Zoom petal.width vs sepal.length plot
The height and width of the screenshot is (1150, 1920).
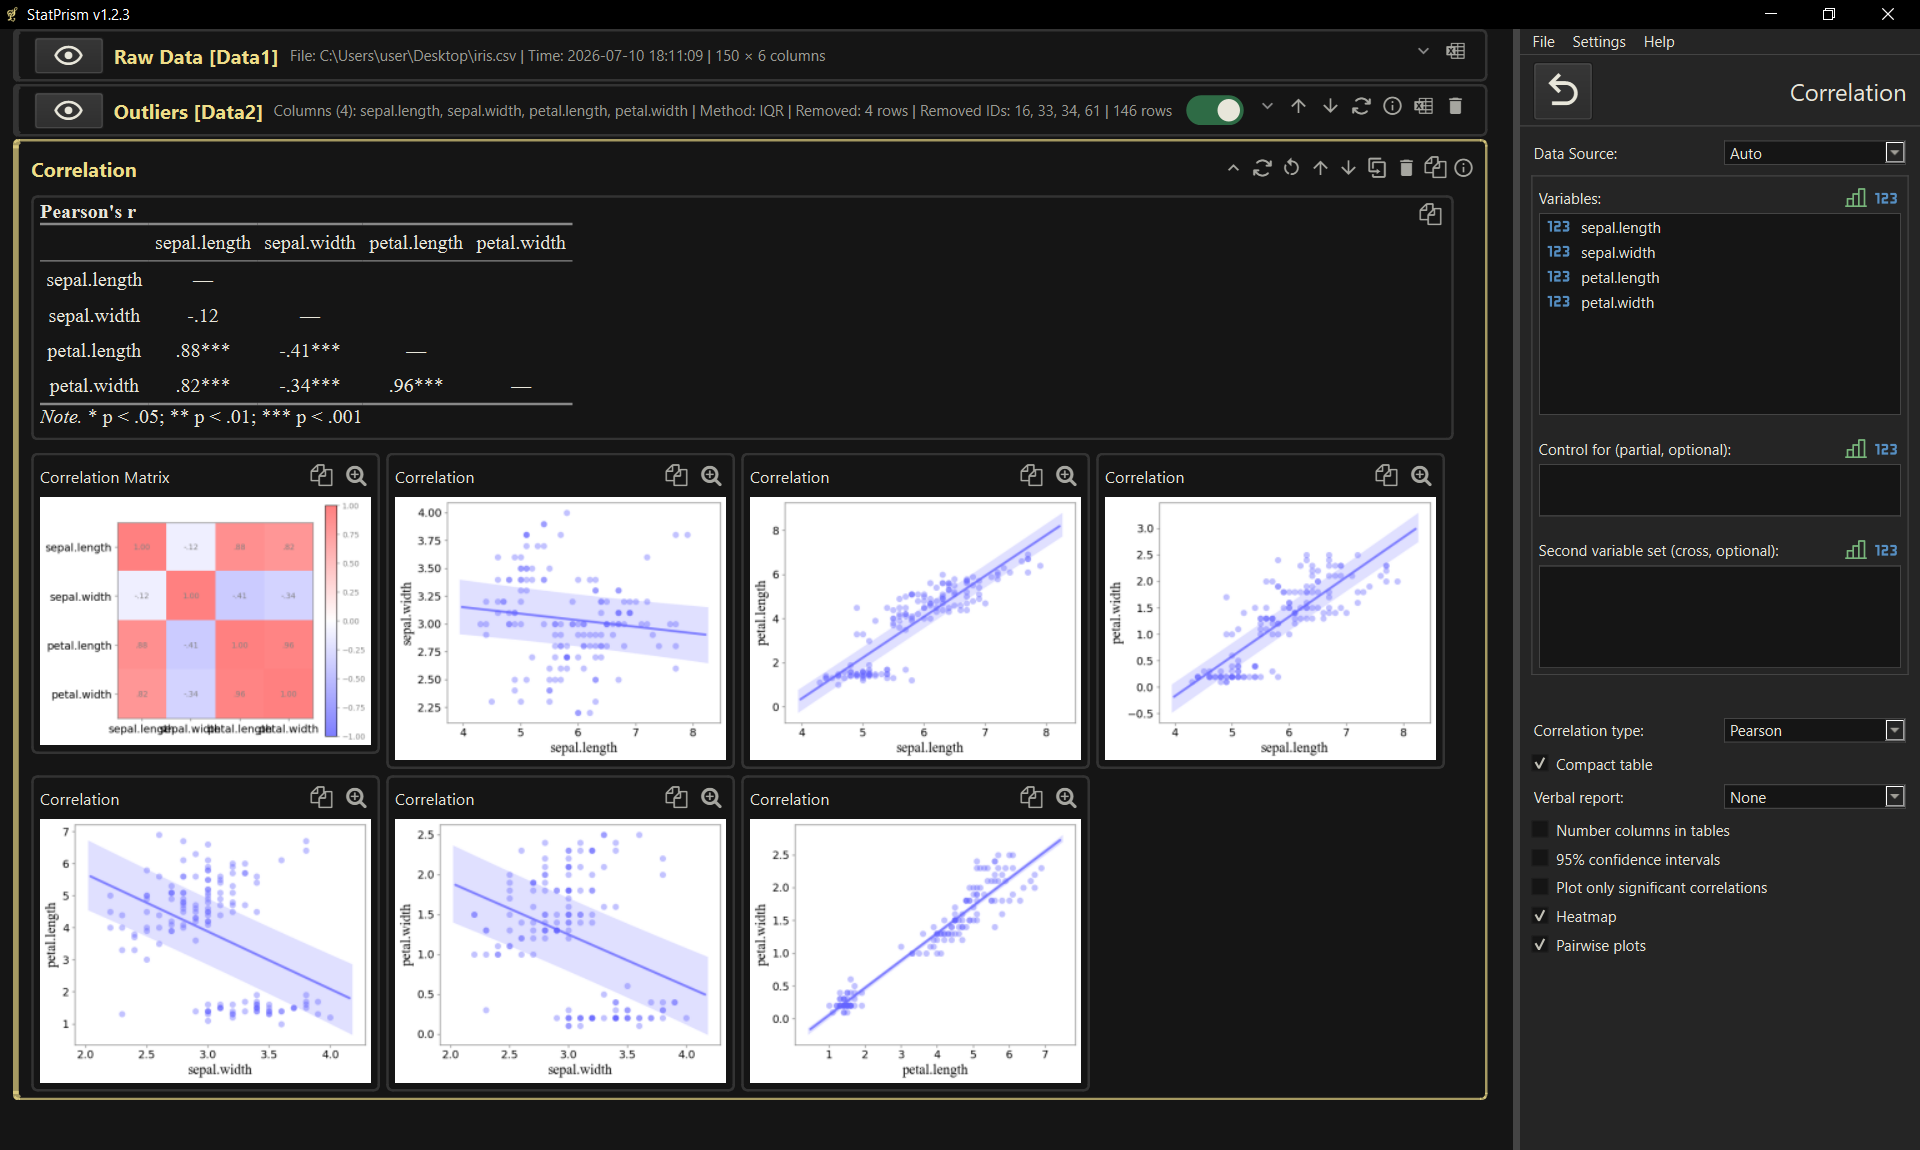1421,476
